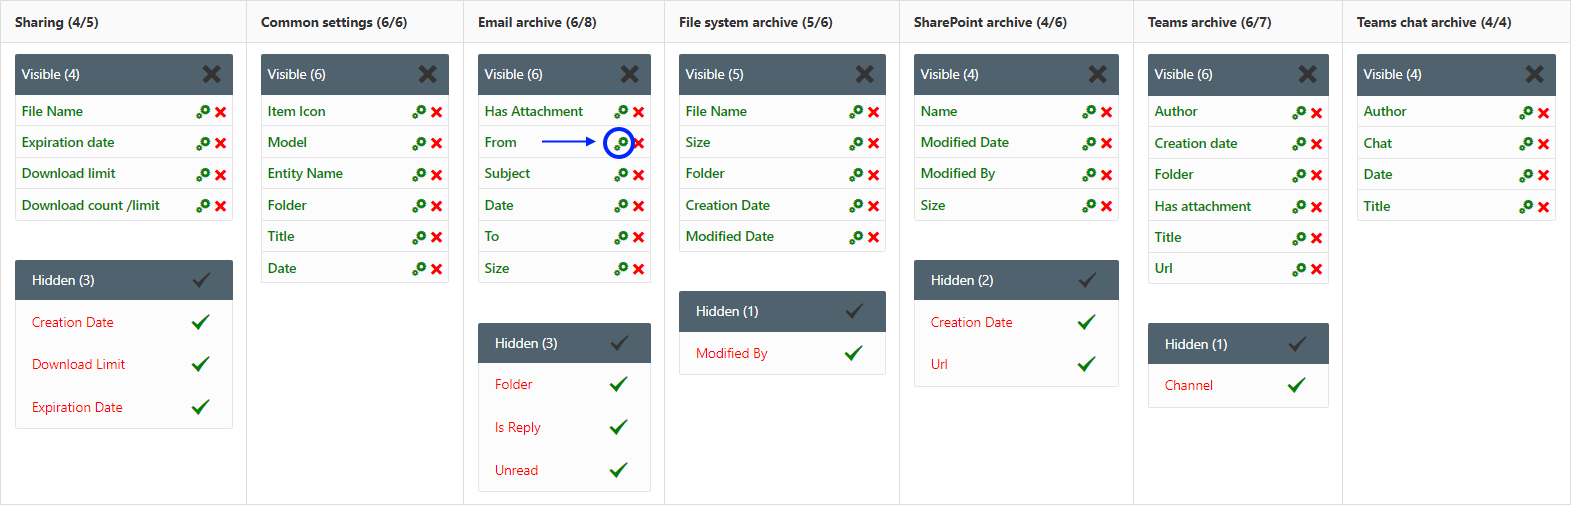Show hidden Creation Date column in Sharing

coord(200,322)
